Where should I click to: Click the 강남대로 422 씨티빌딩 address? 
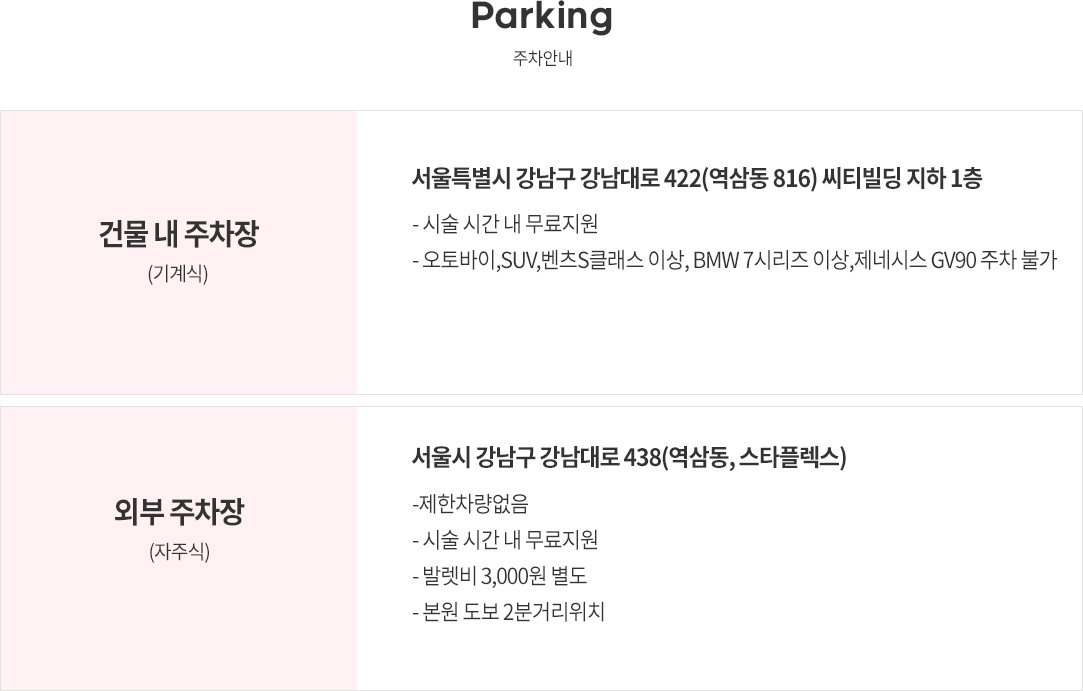point(697,179)
